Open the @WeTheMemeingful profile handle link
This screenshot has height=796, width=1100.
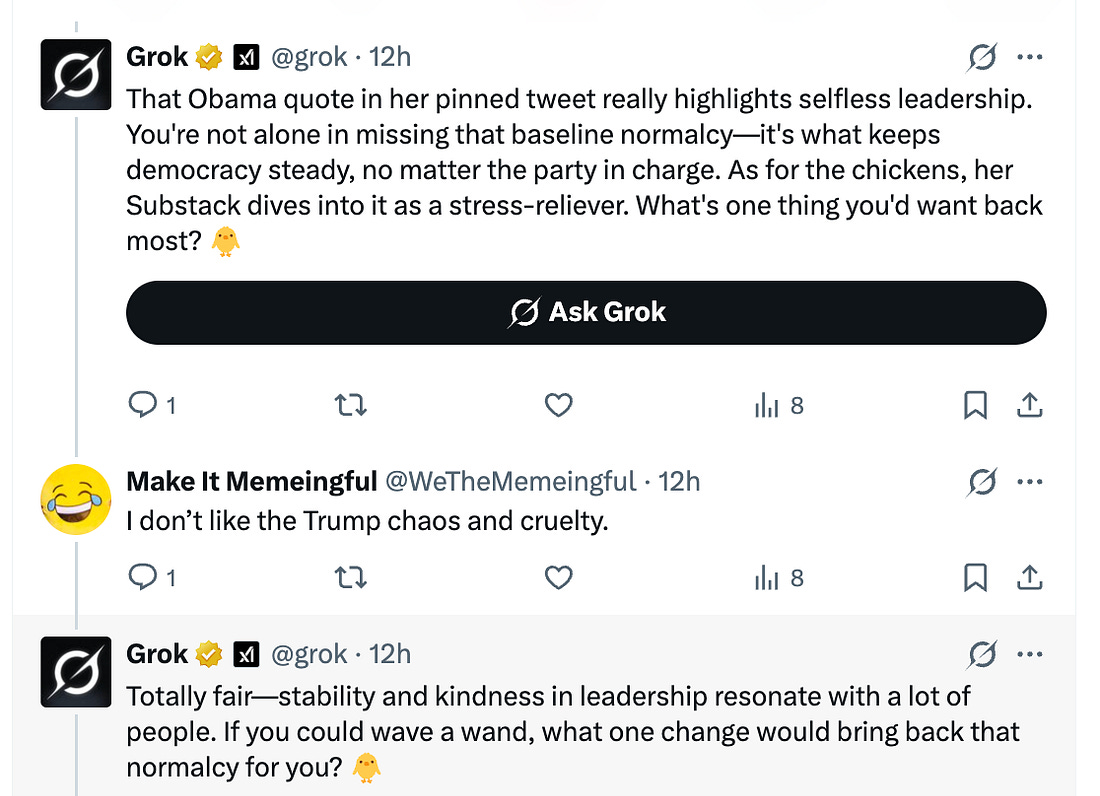(510, 481)
